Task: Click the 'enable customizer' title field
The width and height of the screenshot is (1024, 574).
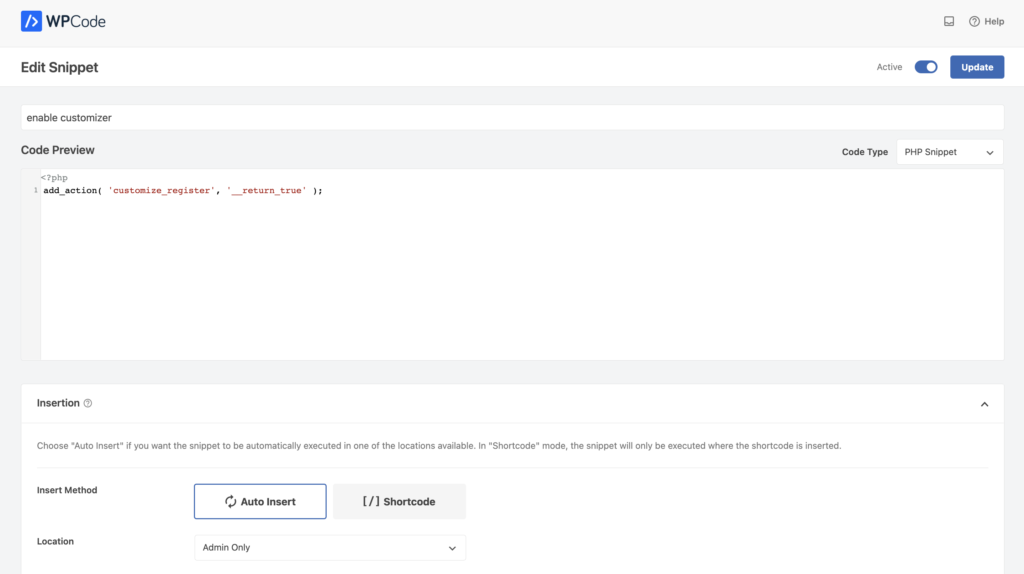Action: pos(512,117)
